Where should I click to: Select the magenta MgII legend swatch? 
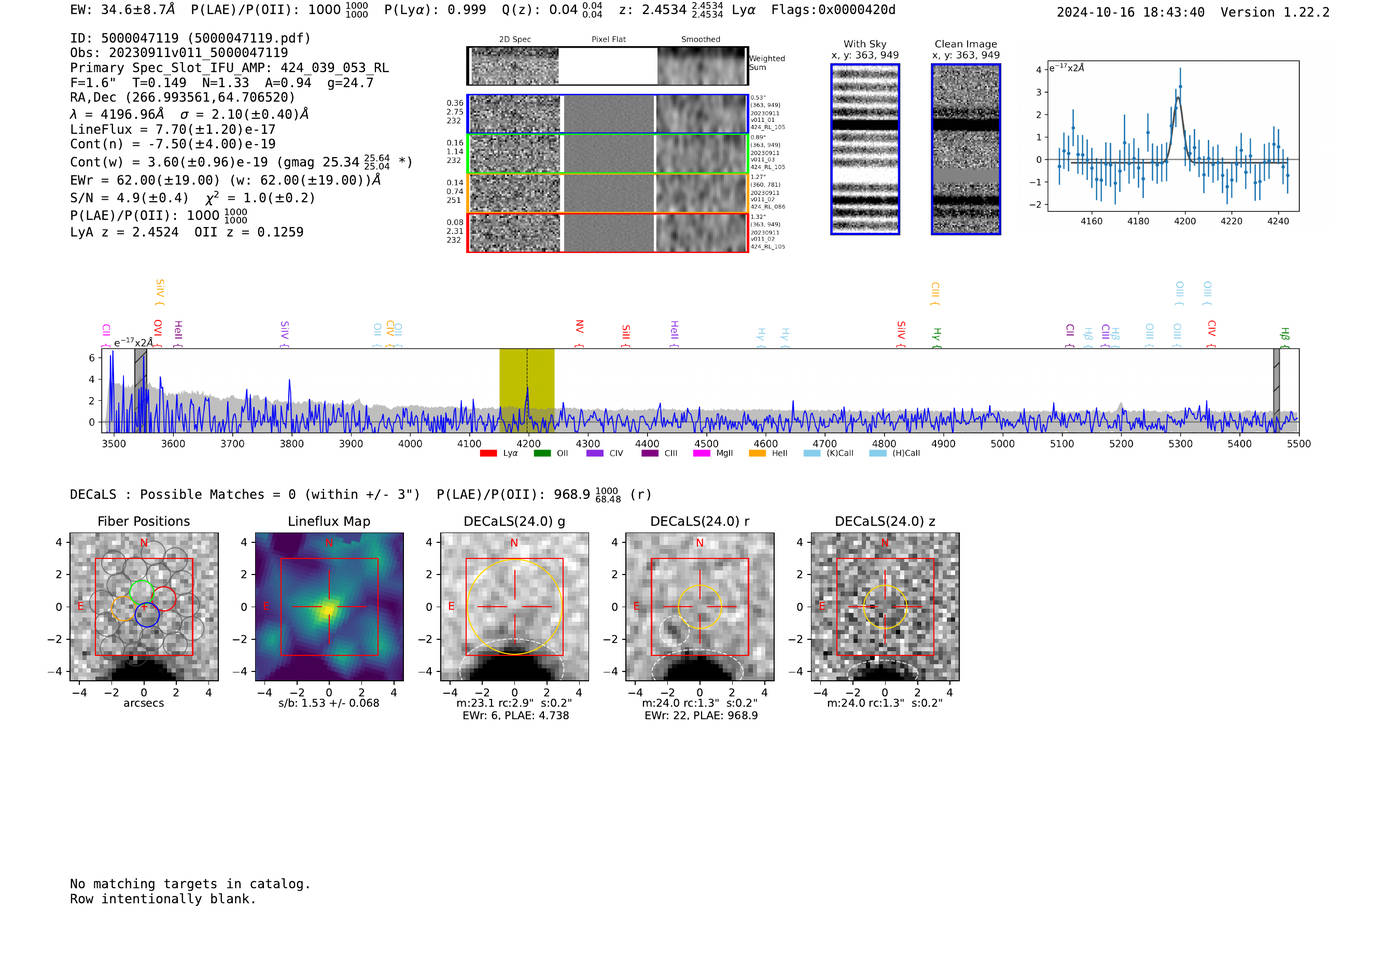701,453
